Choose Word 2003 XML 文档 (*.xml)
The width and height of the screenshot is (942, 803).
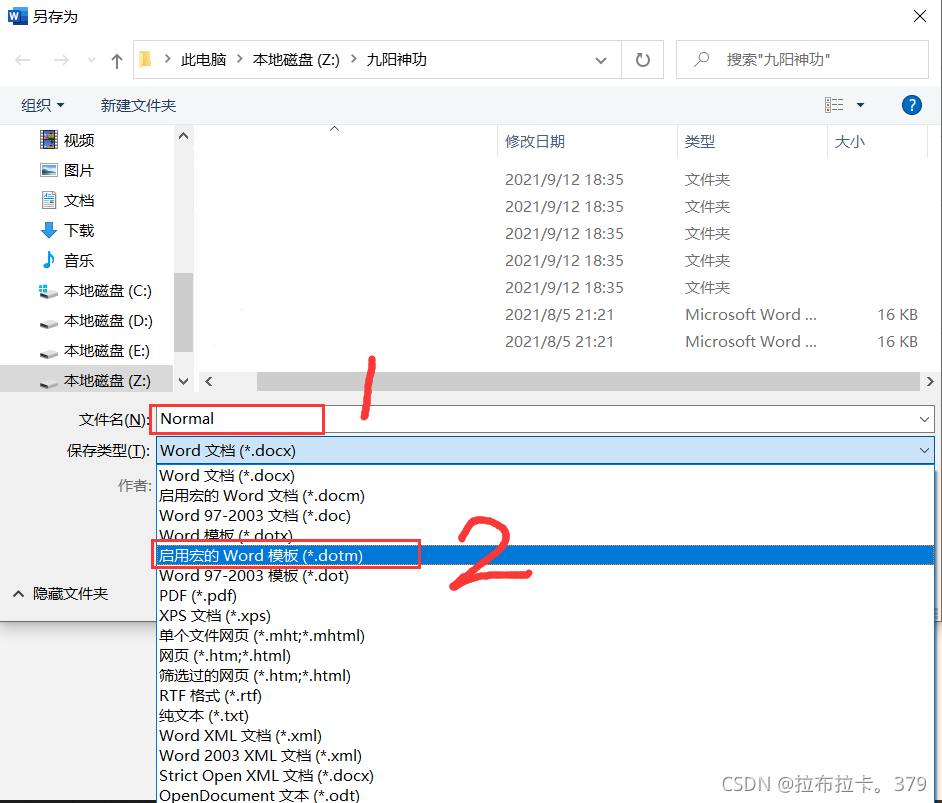(x=545, y=755)
